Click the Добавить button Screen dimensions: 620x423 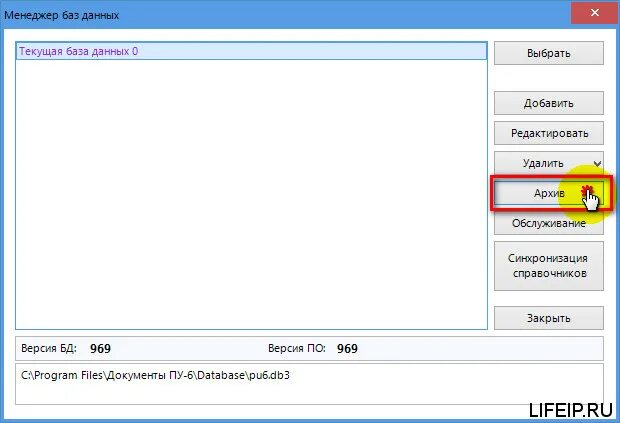click(548, 103)
